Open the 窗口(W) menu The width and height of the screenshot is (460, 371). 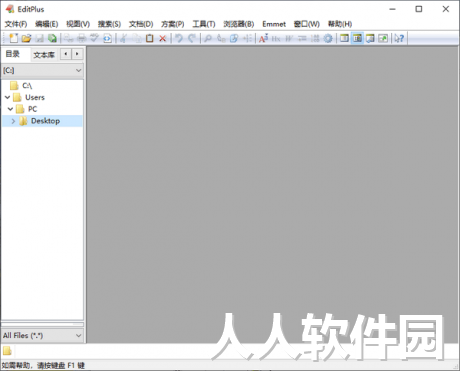click(307, 24)
